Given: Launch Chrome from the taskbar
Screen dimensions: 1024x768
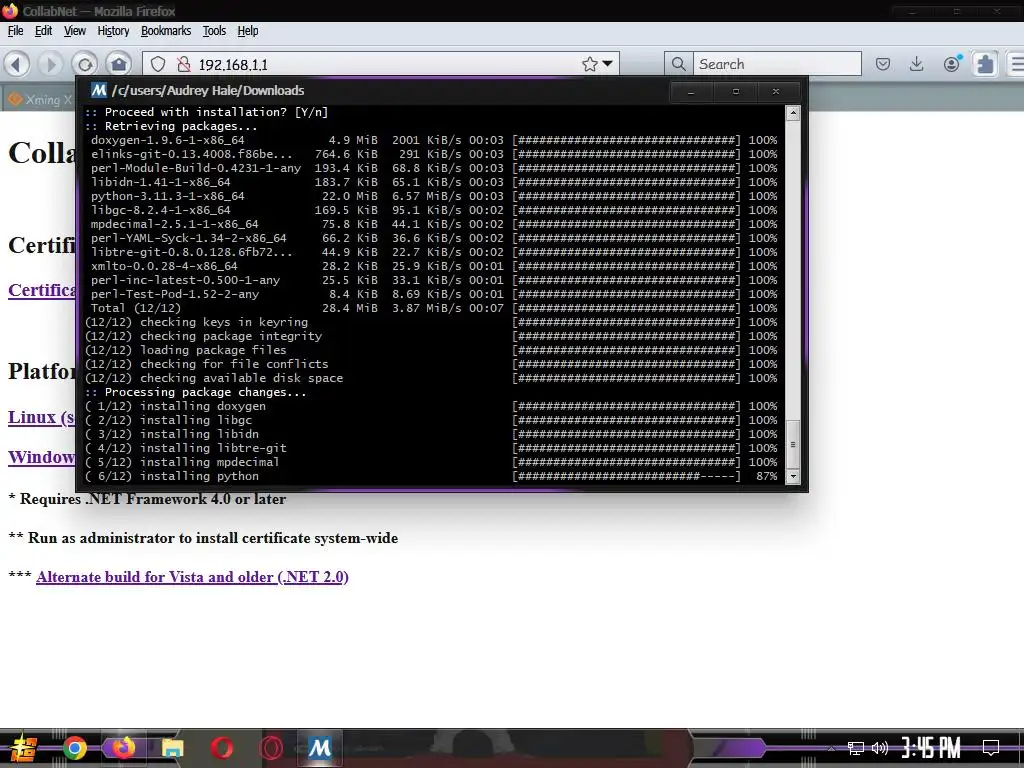Looking at the screenshot, I should 74,748.
